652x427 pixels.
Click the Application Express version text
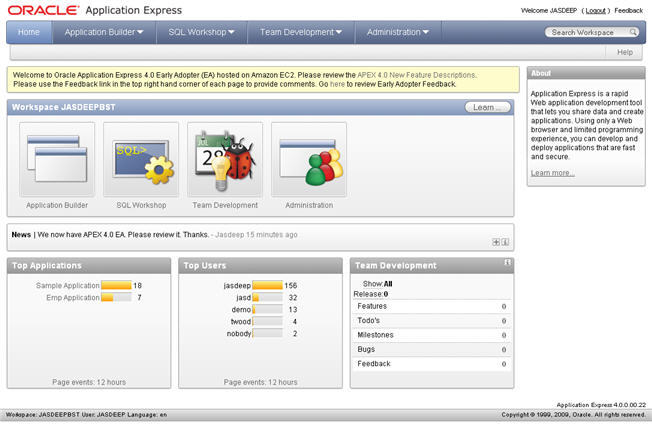(601, 405)
